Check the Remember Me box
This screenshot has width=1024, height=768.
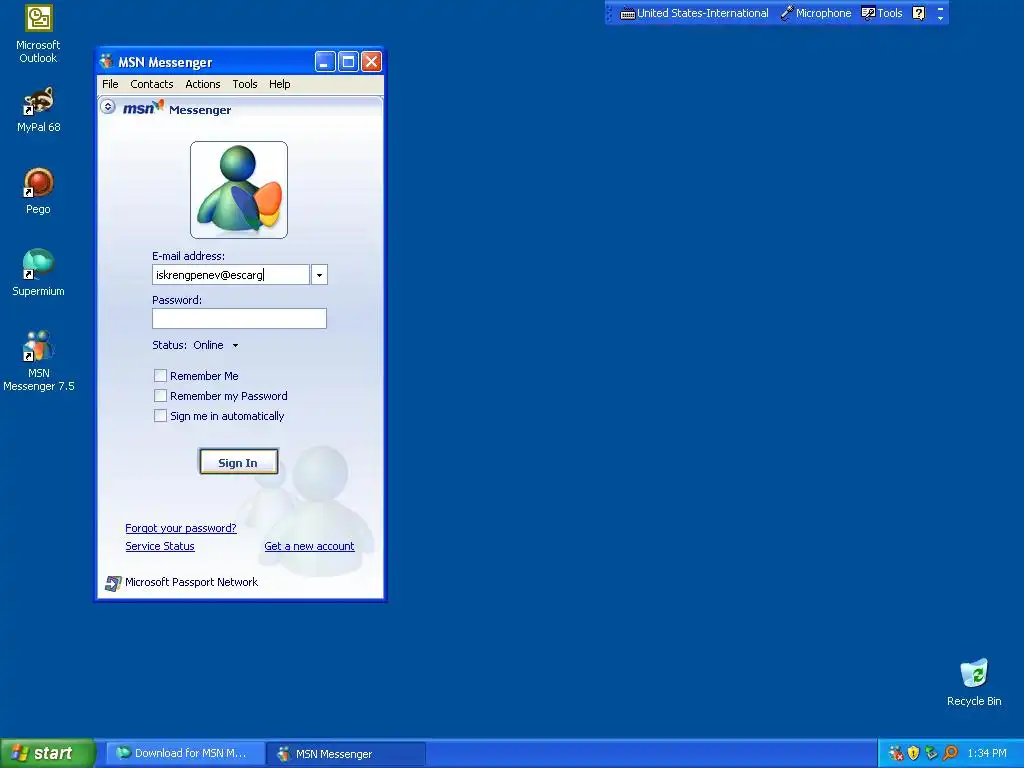[x=160, y=376]
